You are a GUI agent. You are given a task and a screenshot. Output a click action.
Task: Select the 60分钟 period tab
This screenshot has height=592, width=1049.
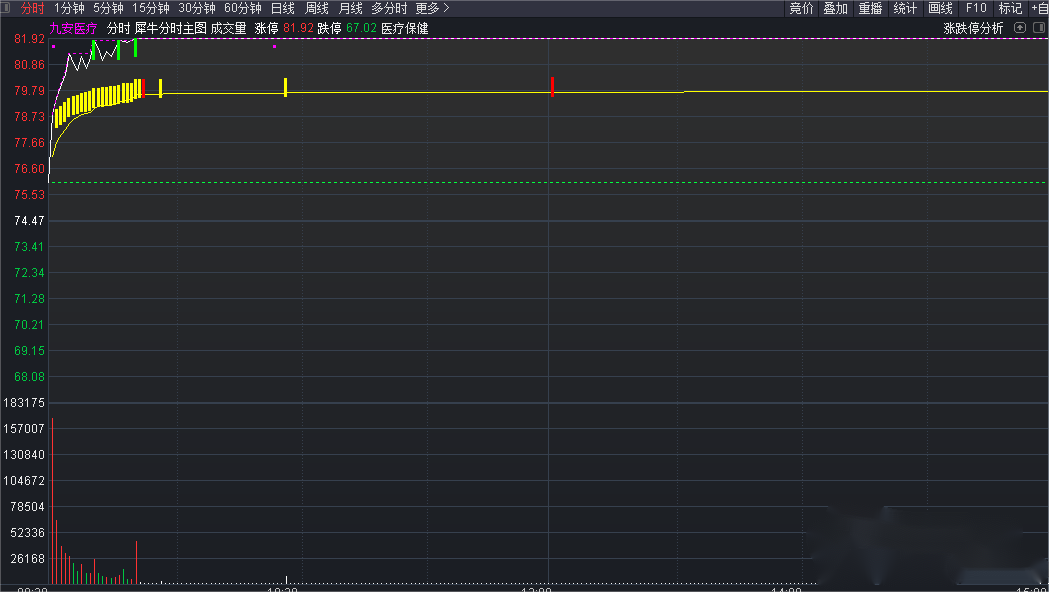242,8
